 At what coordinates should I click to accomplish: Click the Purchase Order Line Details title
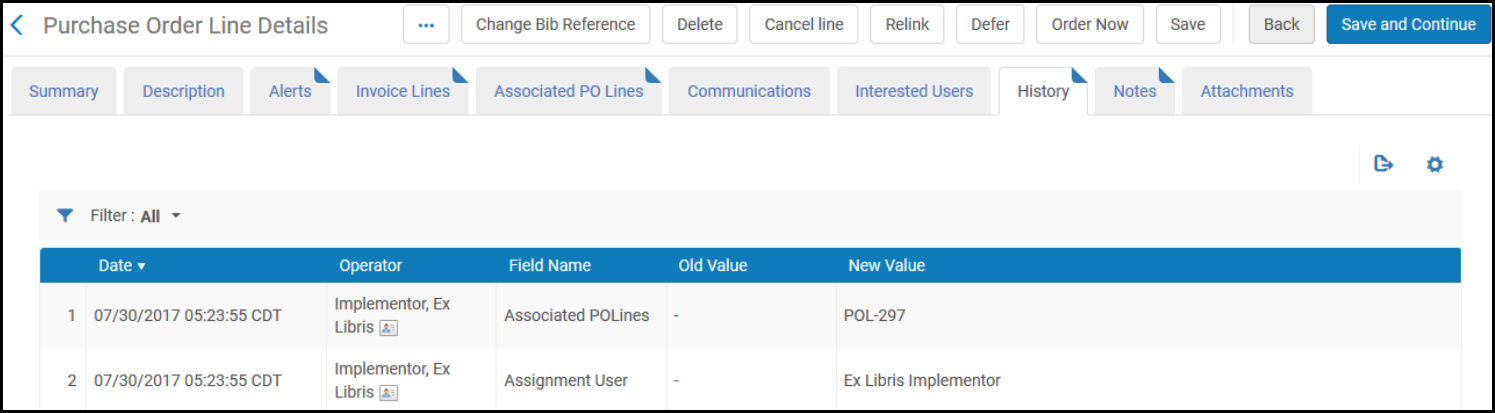pos(185,25)
